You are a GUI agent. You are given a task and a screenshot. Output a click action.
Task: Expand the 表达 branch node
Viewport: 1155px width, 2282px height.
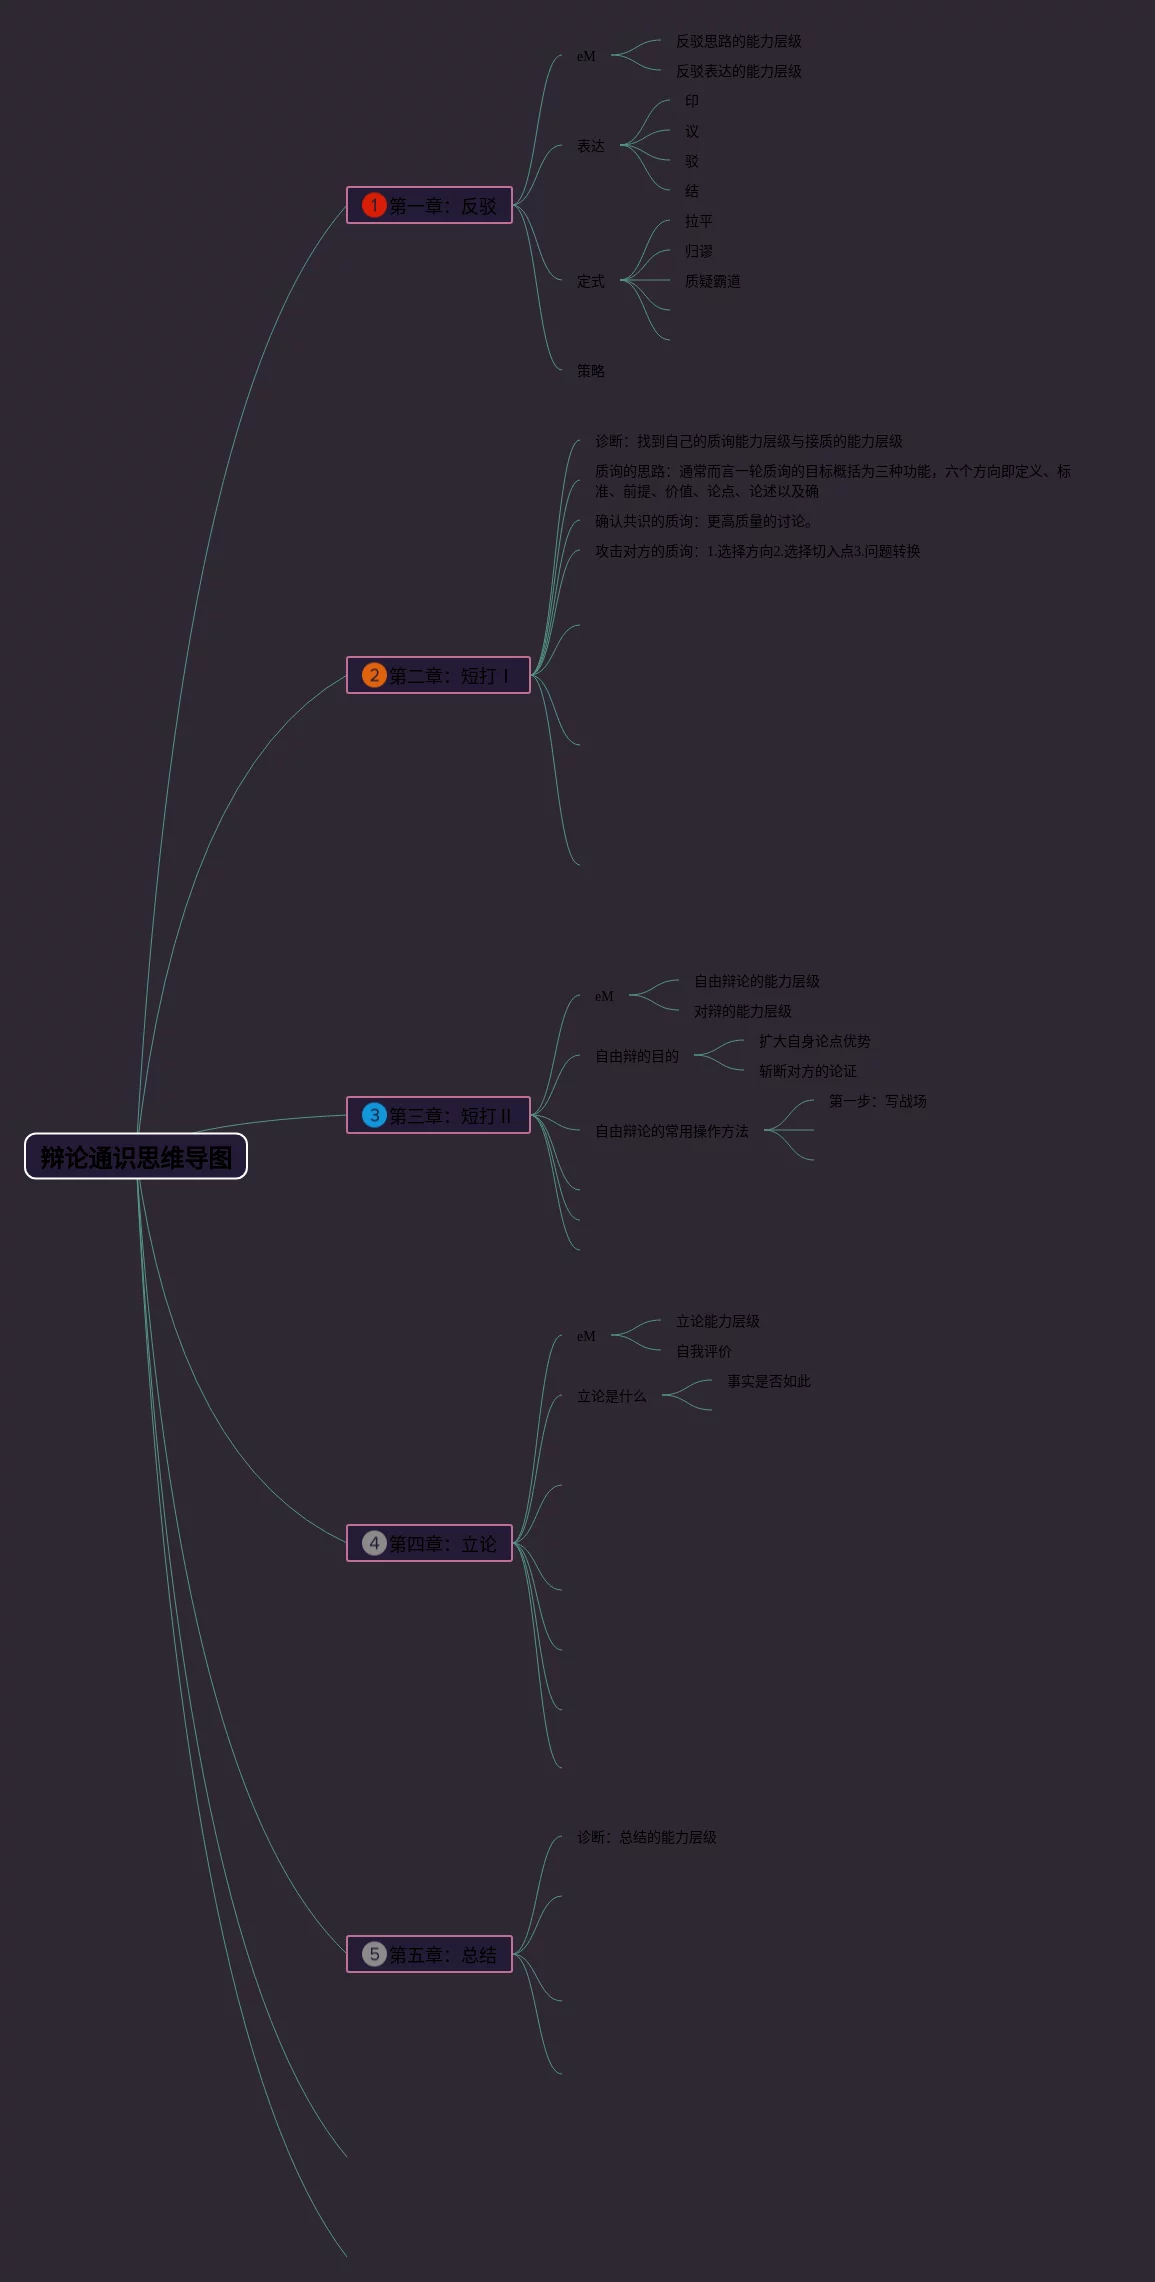(591, 146)
